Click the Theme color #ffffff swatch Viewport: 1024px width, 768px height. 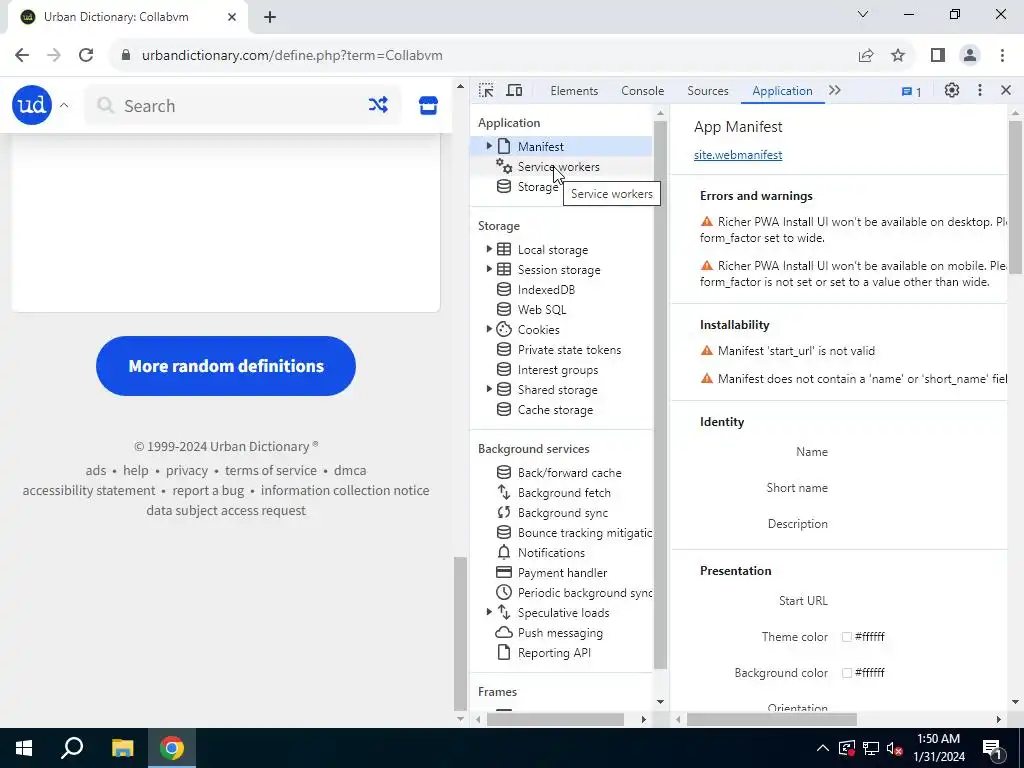click(847, 637)
